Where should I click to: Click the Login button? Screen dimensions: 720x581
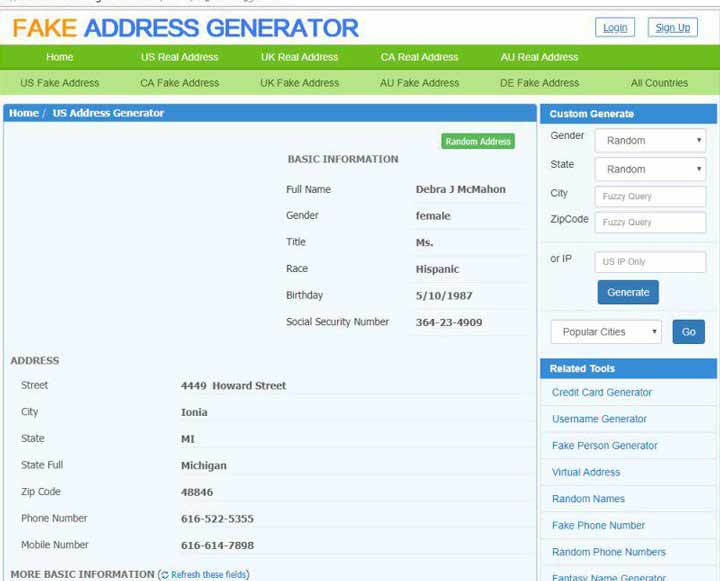pos(615,28)
